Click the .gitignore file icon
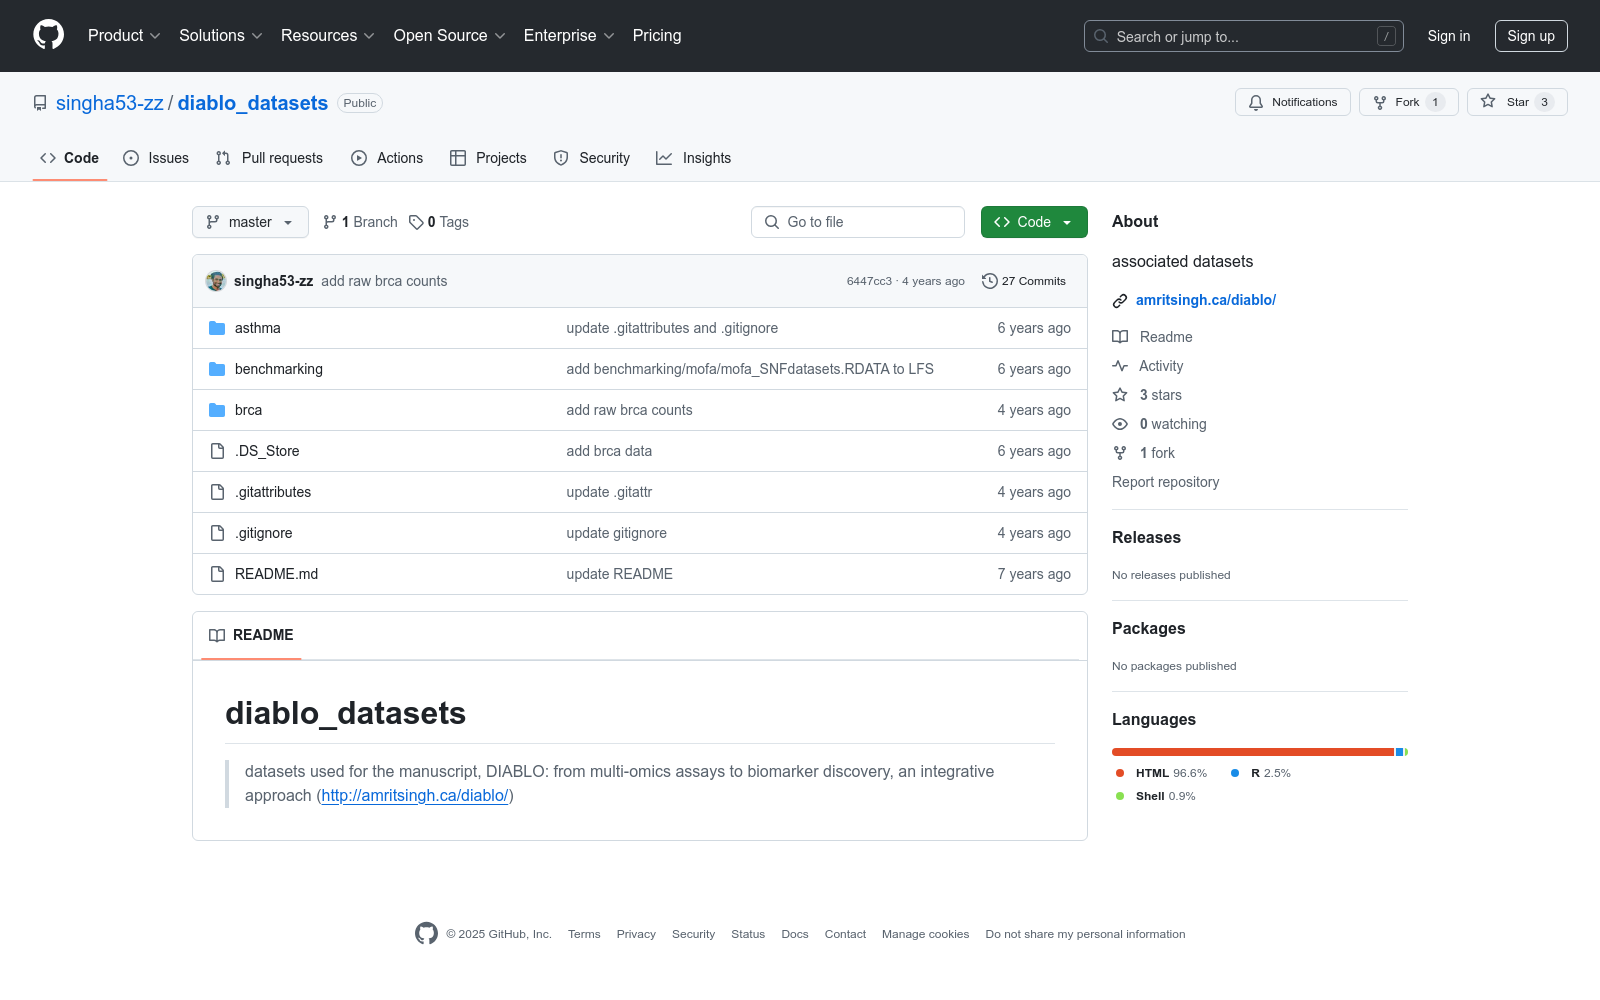Viewport: 1600px width, 1000px height. 217,533
